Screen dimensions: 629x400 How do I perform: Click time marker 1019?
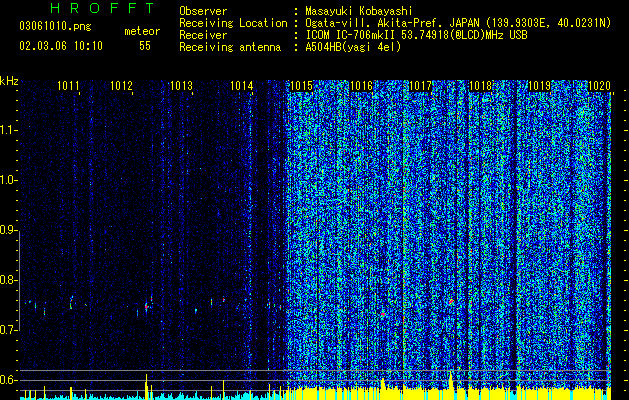pyautogui.click(x=540, y=85)
